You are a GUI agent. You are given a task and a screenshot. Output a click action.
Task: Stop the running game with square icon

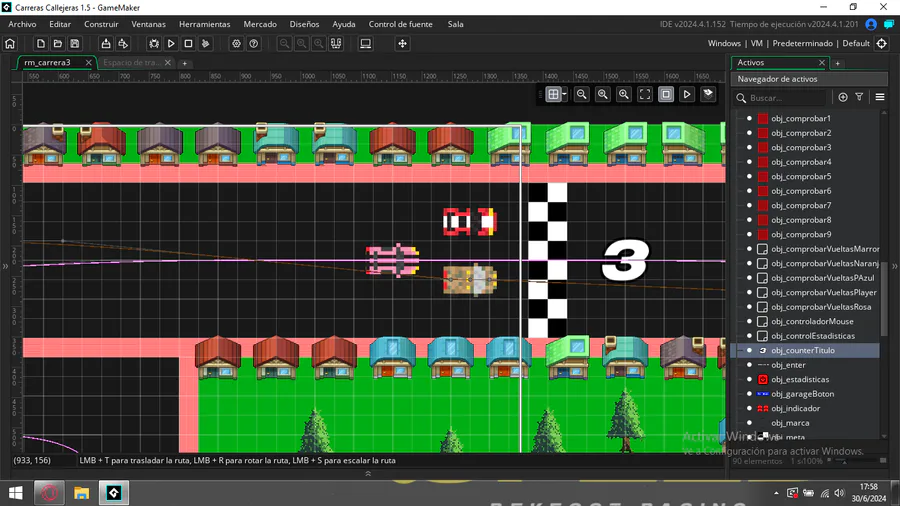point(188,44)
